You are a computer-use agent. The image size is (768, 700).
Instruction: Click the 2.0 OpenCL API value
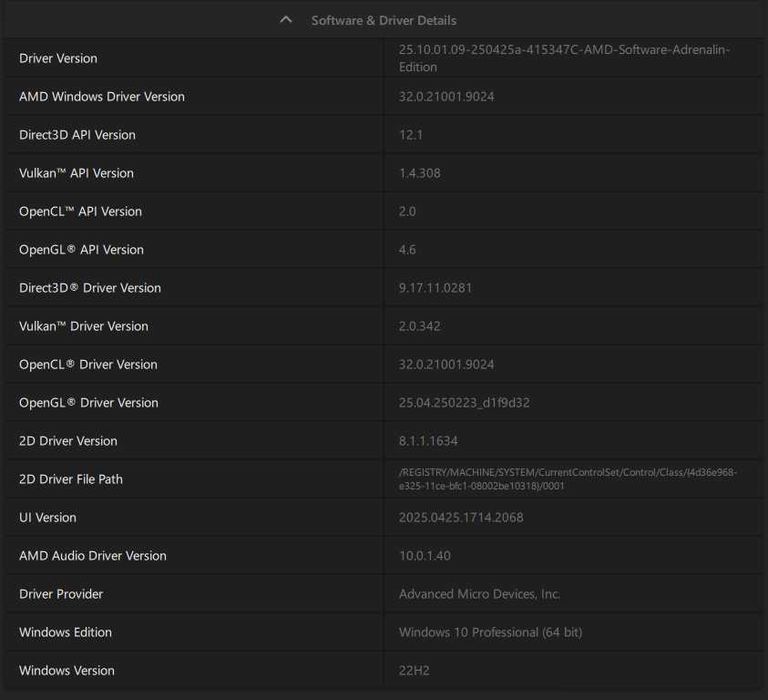pos(407,211)
